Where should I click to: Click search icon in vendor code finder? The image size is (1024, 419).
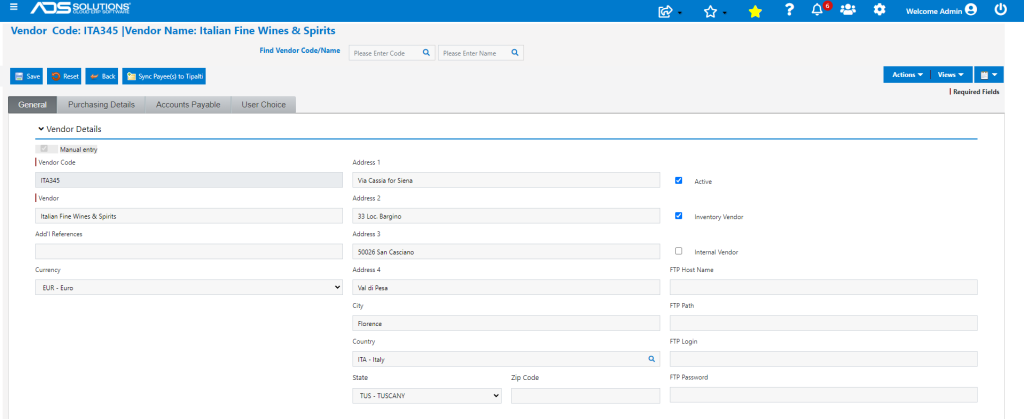pyautogui.click(x=426, y=53)
